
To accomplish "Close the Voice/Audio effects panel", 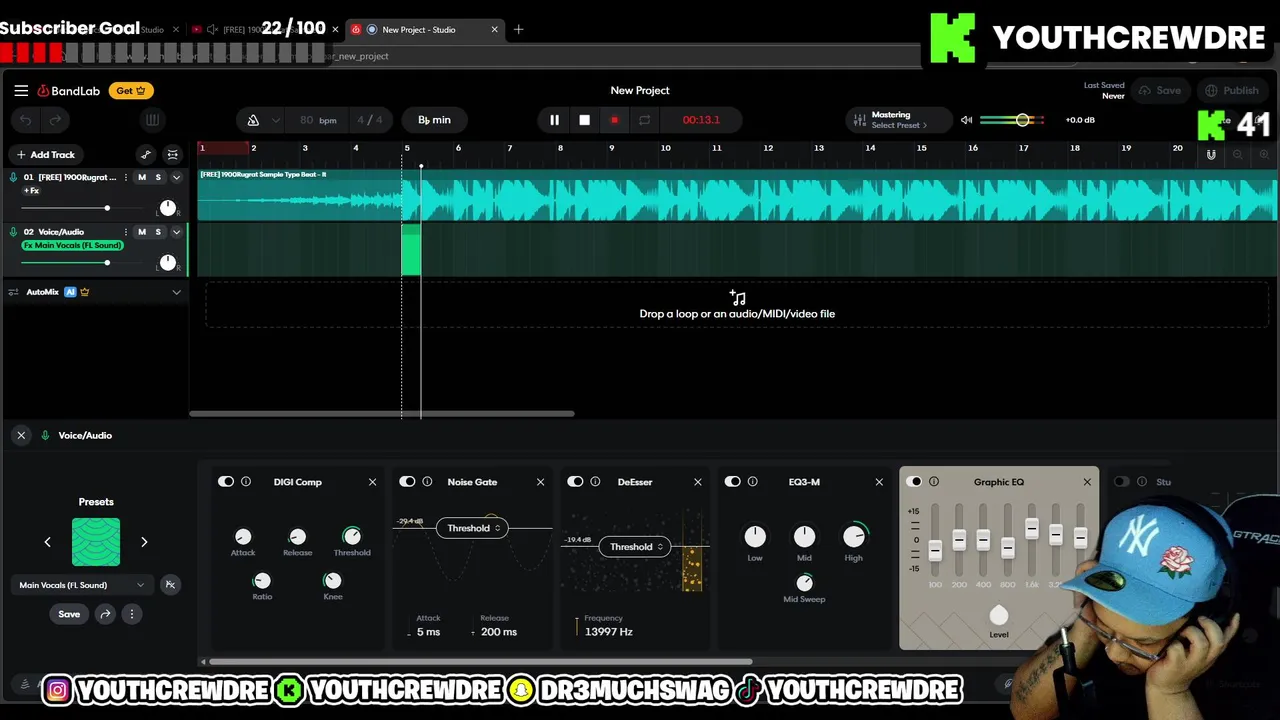I will click(x=21, y=435).
